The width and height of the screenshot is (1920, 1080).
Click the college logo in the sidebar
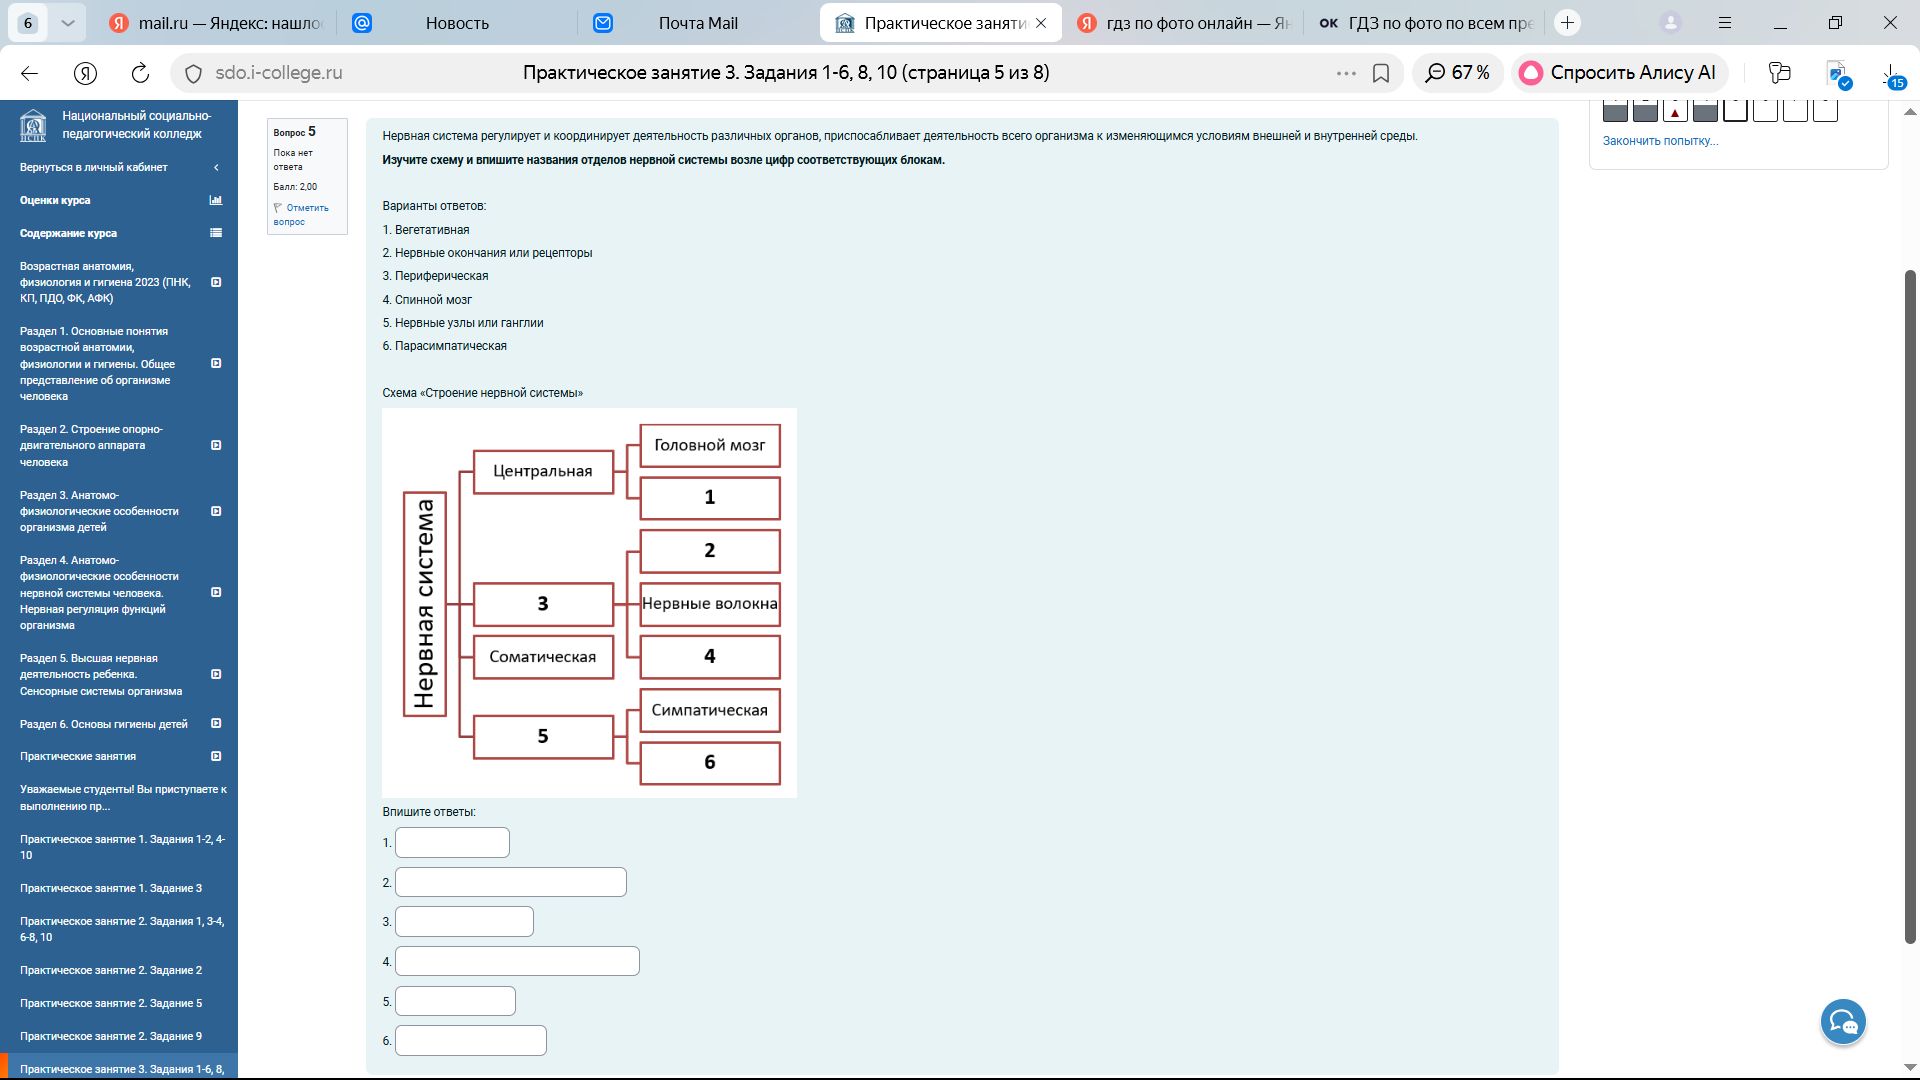click(x=33, y=125)
